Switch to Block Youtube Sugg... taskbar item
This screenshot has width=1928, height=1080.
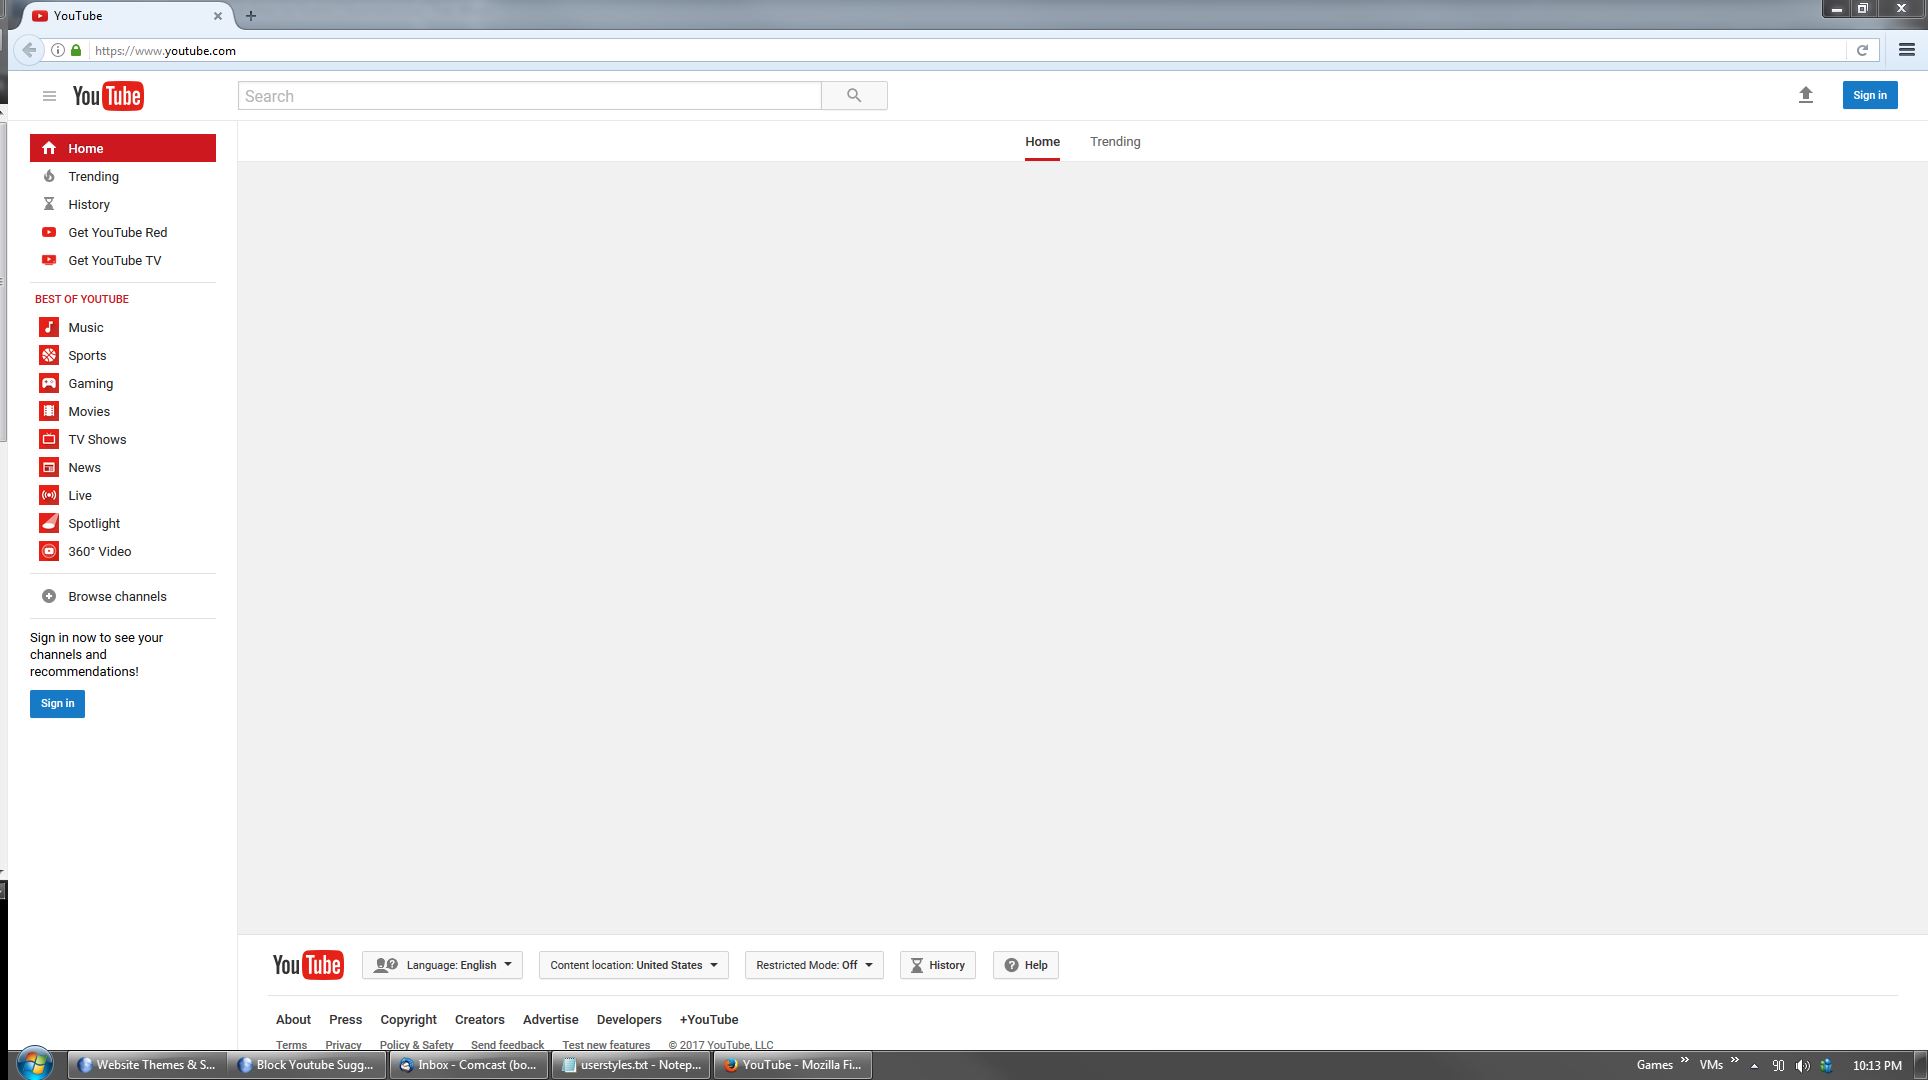[306, 1065]
